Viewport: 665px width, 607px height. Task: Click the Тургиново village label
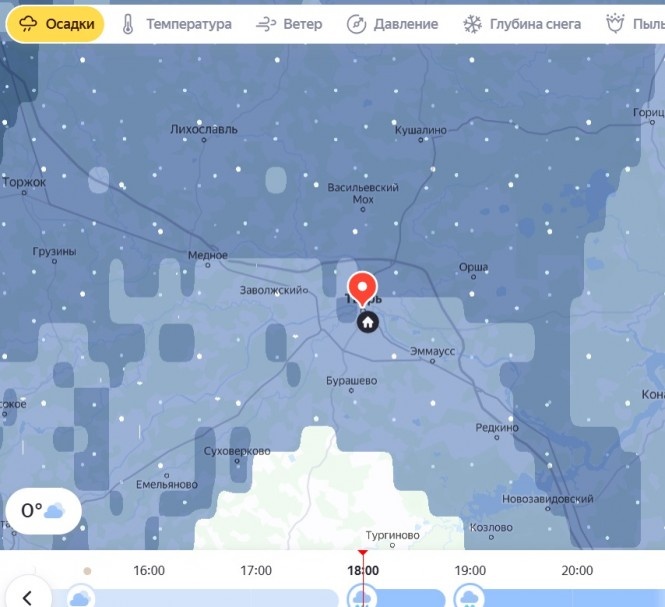(x=392, y=535)
